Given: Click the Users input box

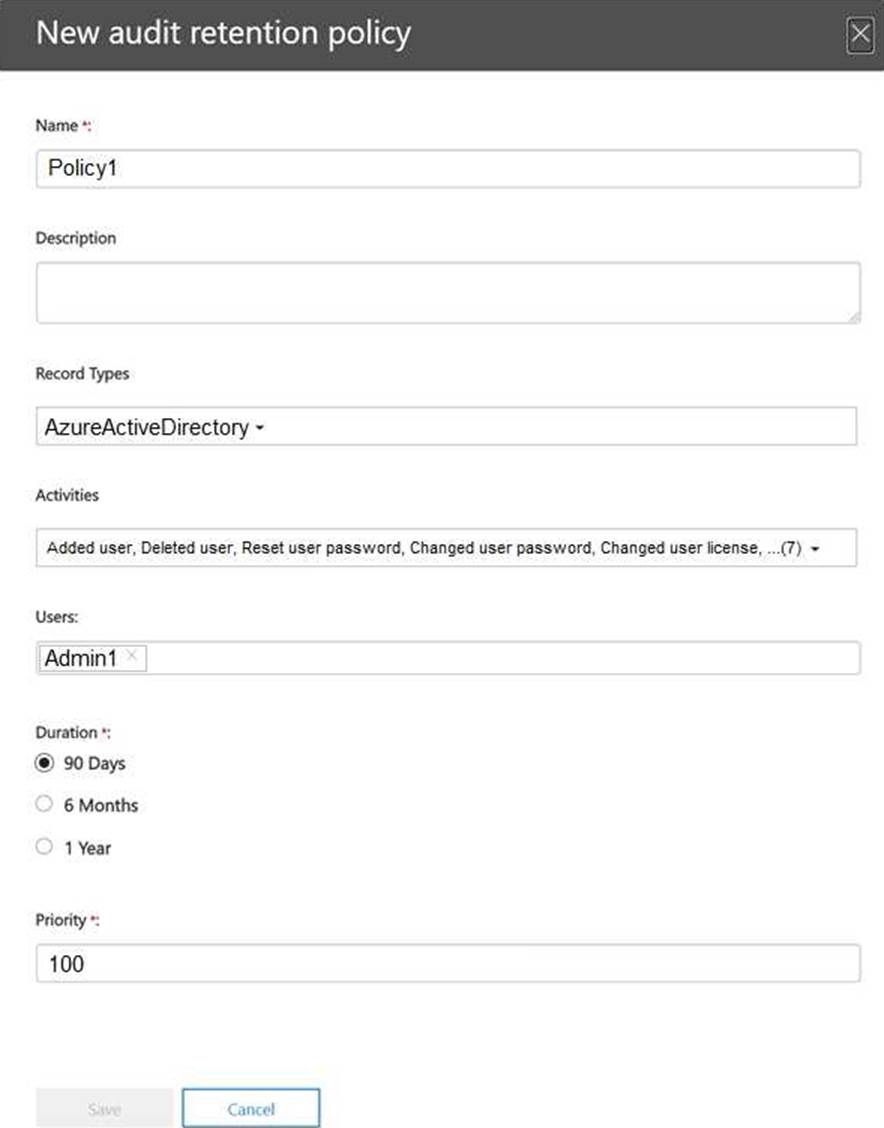Looking at the screenshot, I should pyautogui.click(x=500, y=658).
